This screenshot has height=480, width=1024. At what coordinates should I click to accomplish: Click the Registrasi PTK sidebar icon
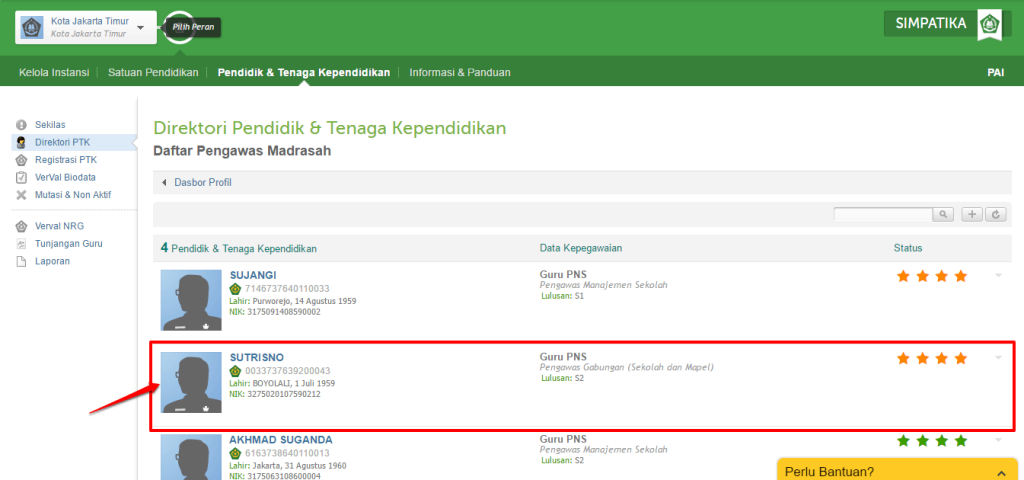[21, 160]
